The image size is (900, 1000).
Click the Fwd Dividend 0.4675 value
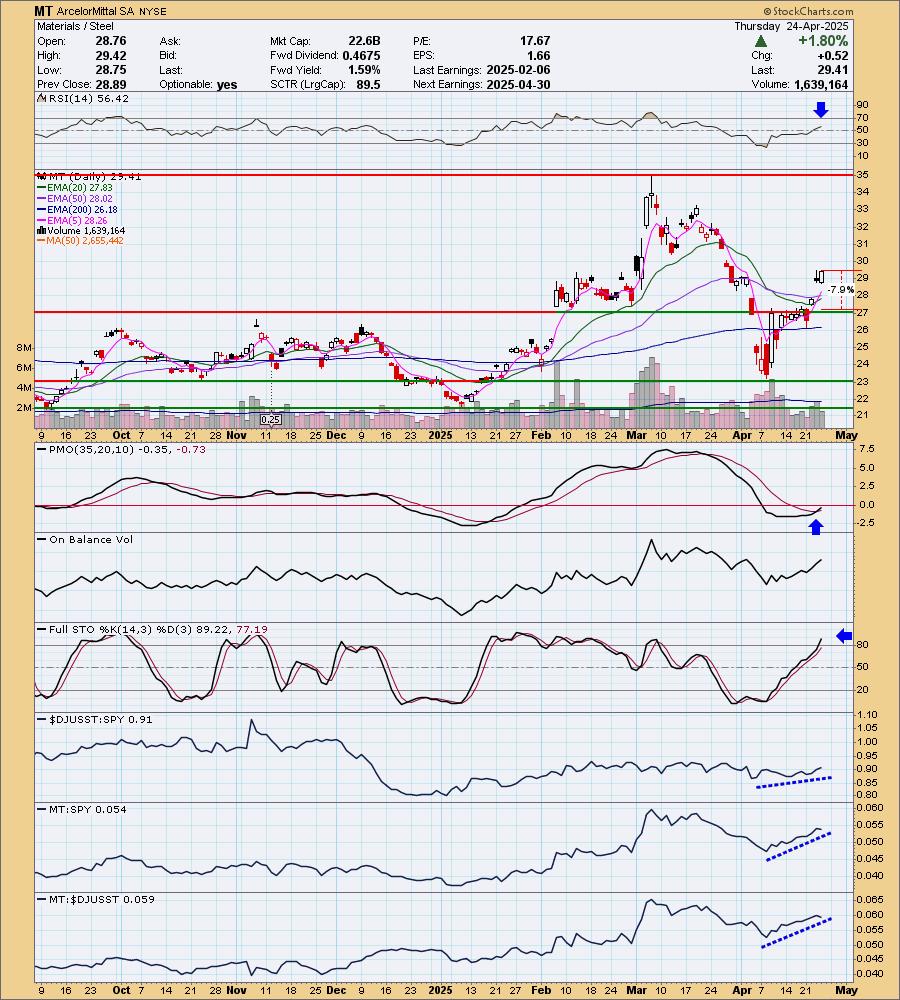click(x=361, y=55)
